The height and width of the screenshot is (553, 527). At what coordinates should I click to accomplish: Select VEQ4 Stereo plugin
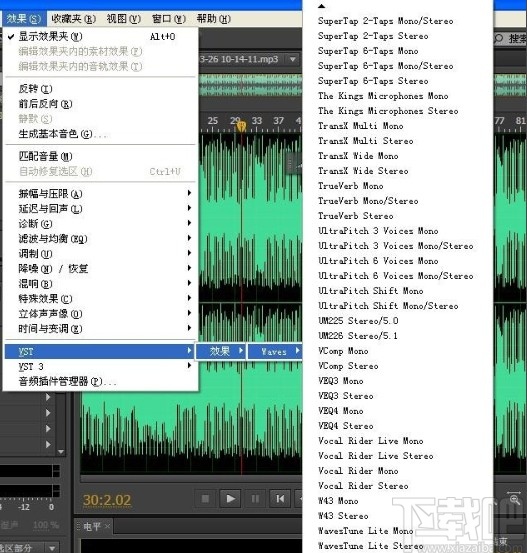click(x=346, y=426)
